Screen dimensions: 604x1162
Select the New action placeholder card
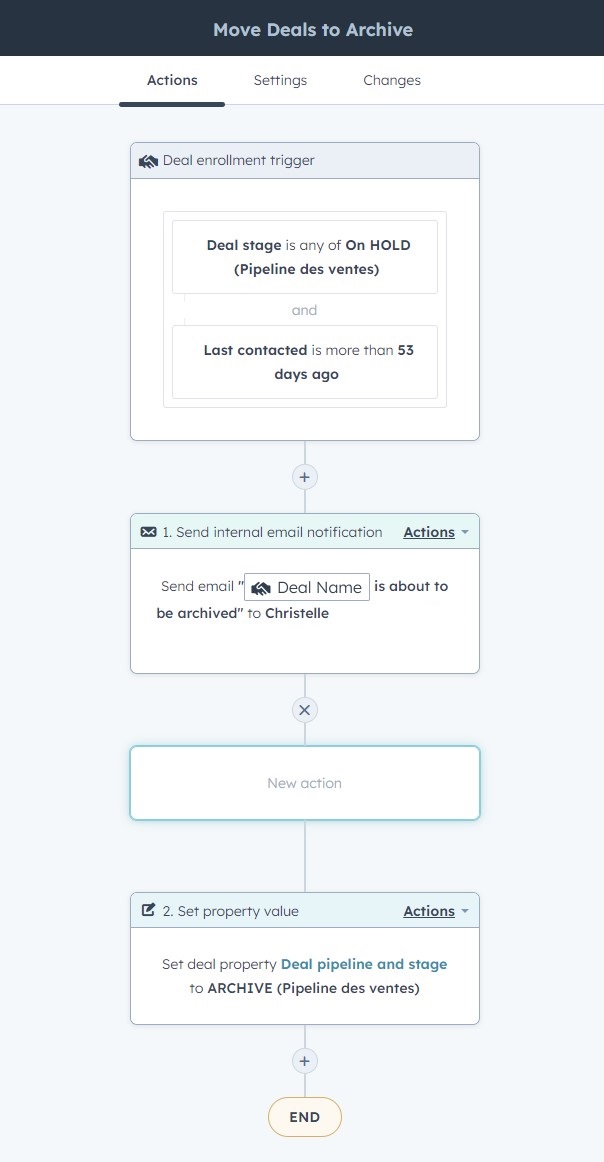[x=305, y=783]
